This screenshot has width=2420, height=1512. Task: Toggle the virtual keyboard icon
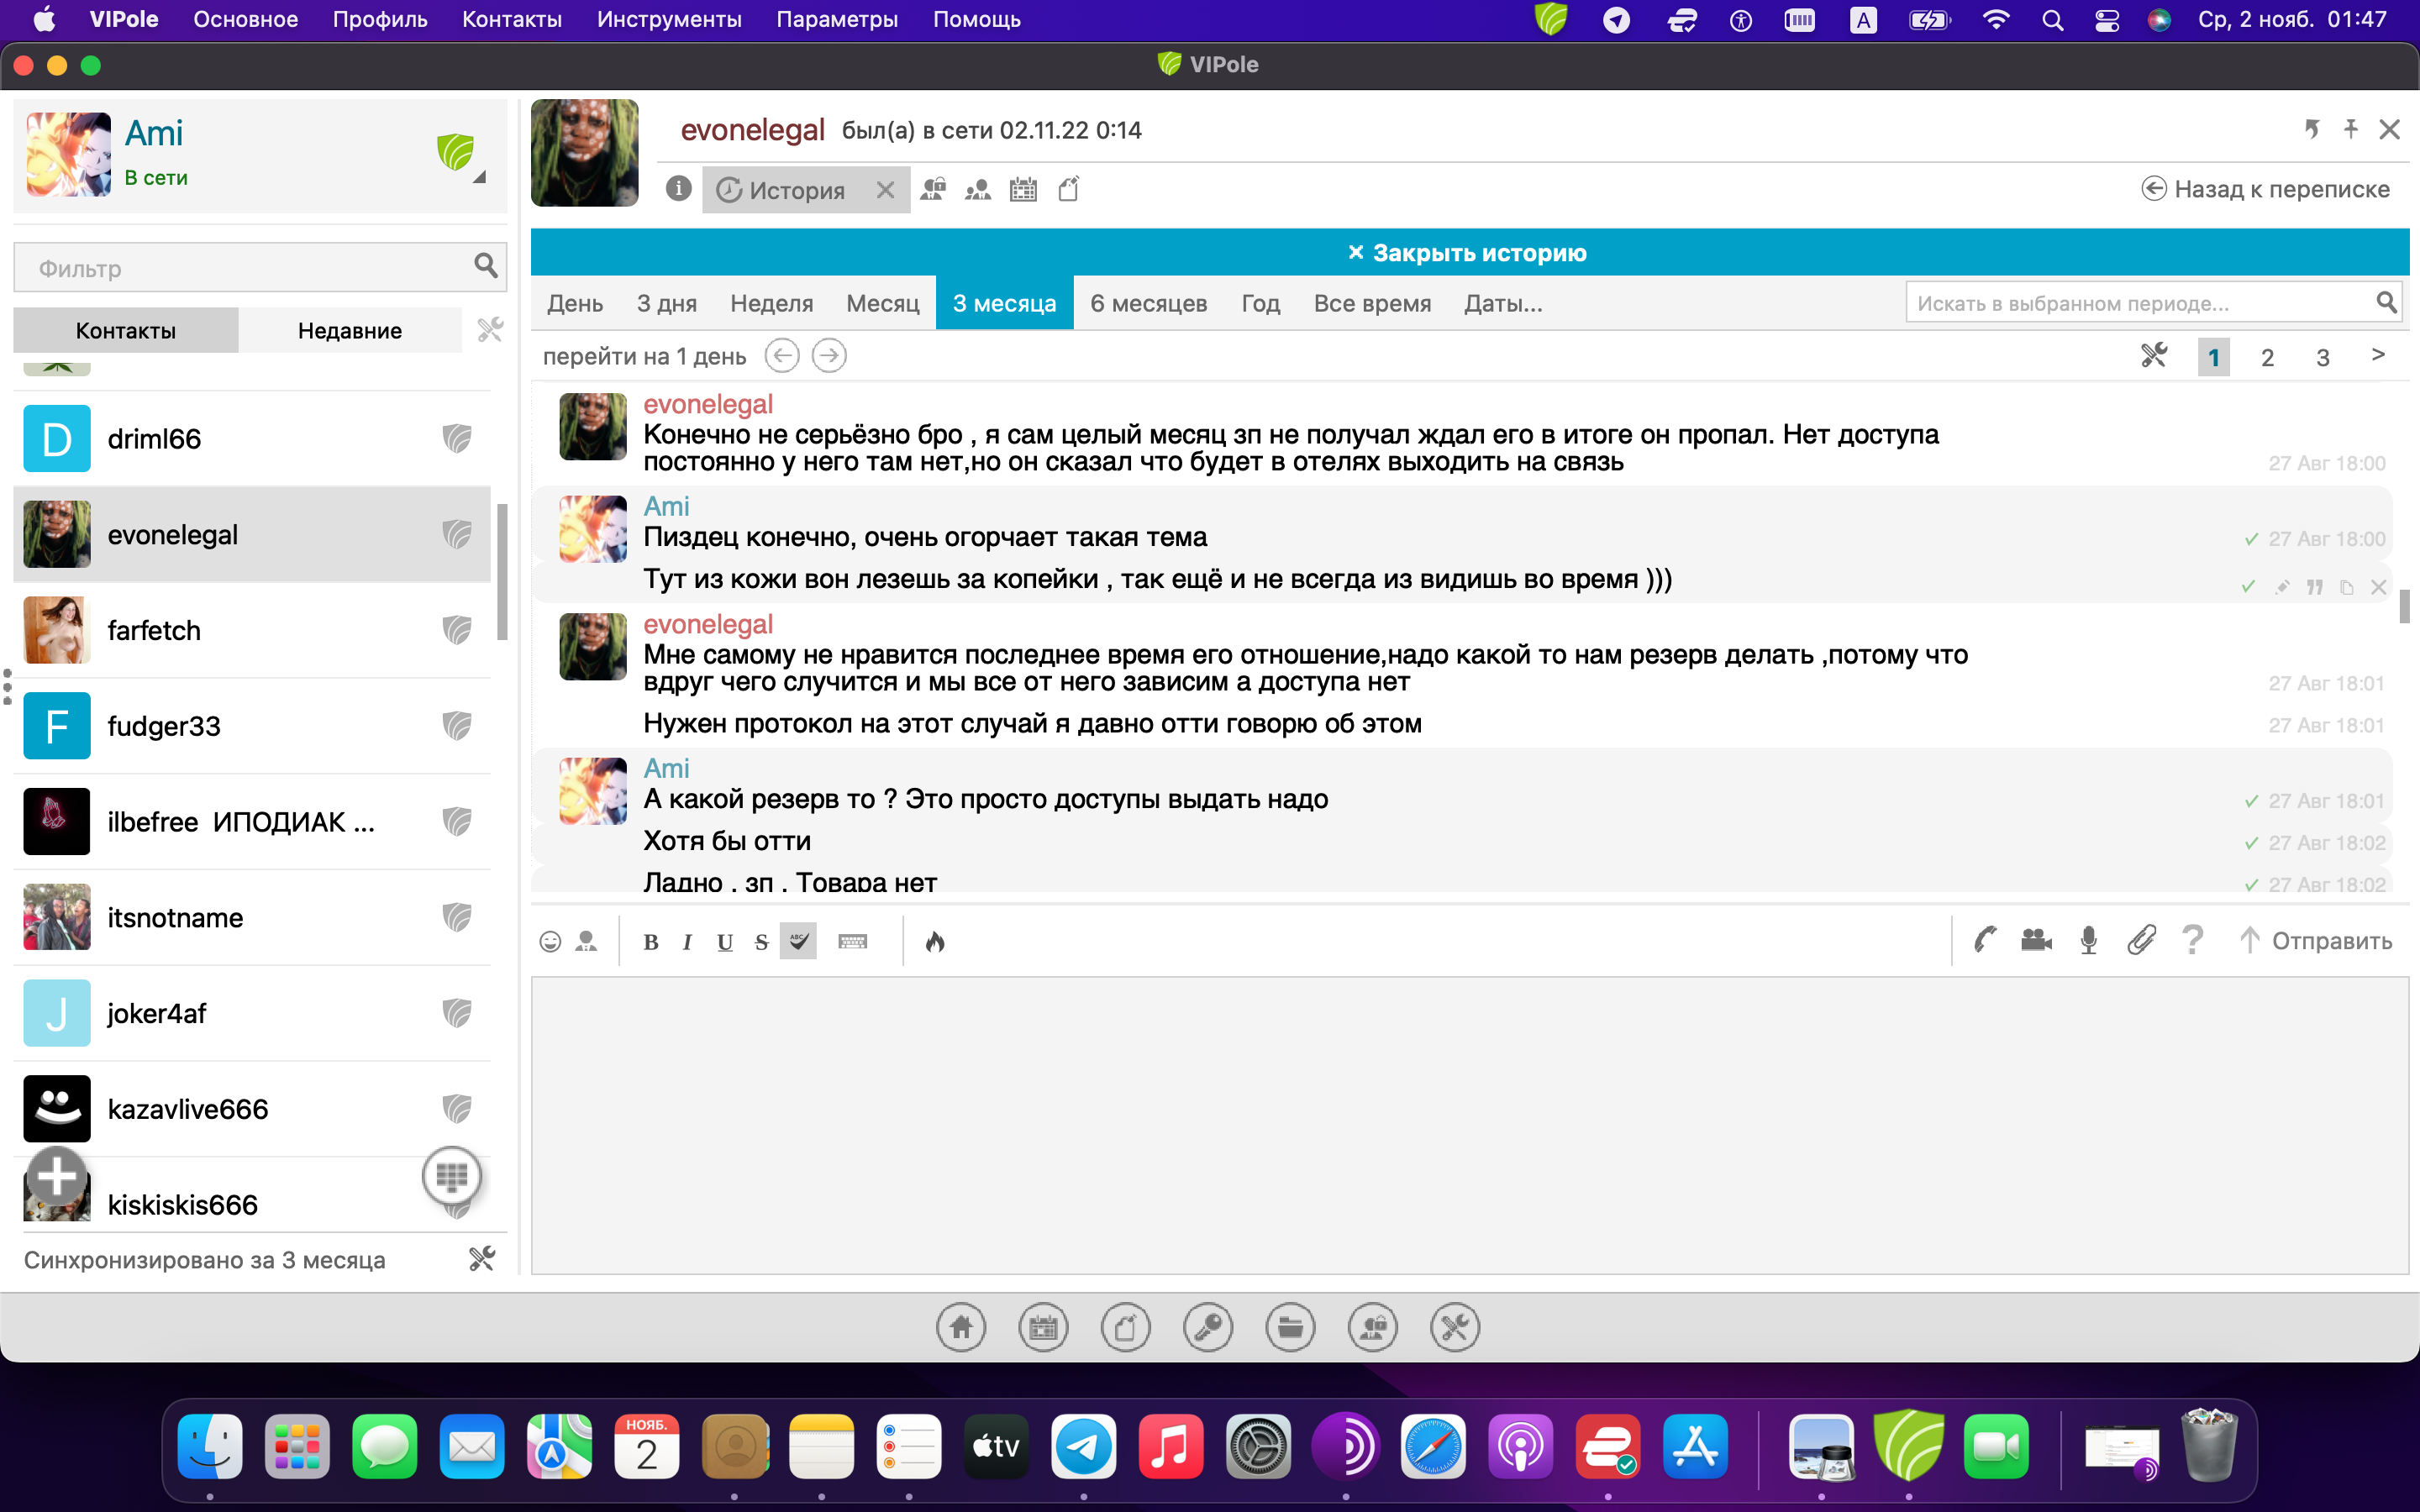[853, 941]
